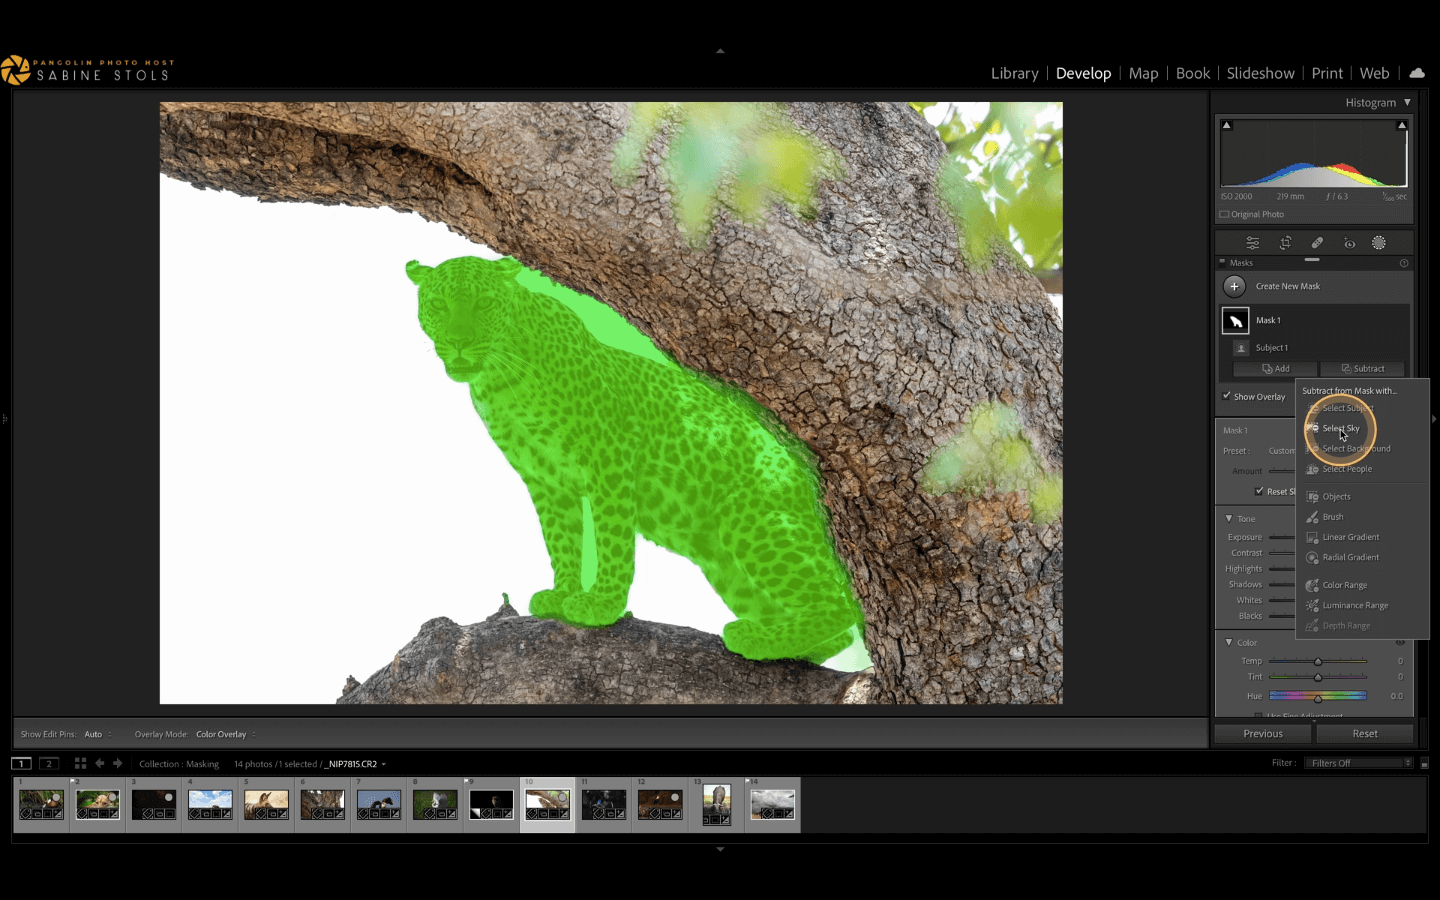Choose Linear Gradient from subtract menu
Image resolution: width=1440 pixels, height=900 pixels.
[x=1350, y=537]
